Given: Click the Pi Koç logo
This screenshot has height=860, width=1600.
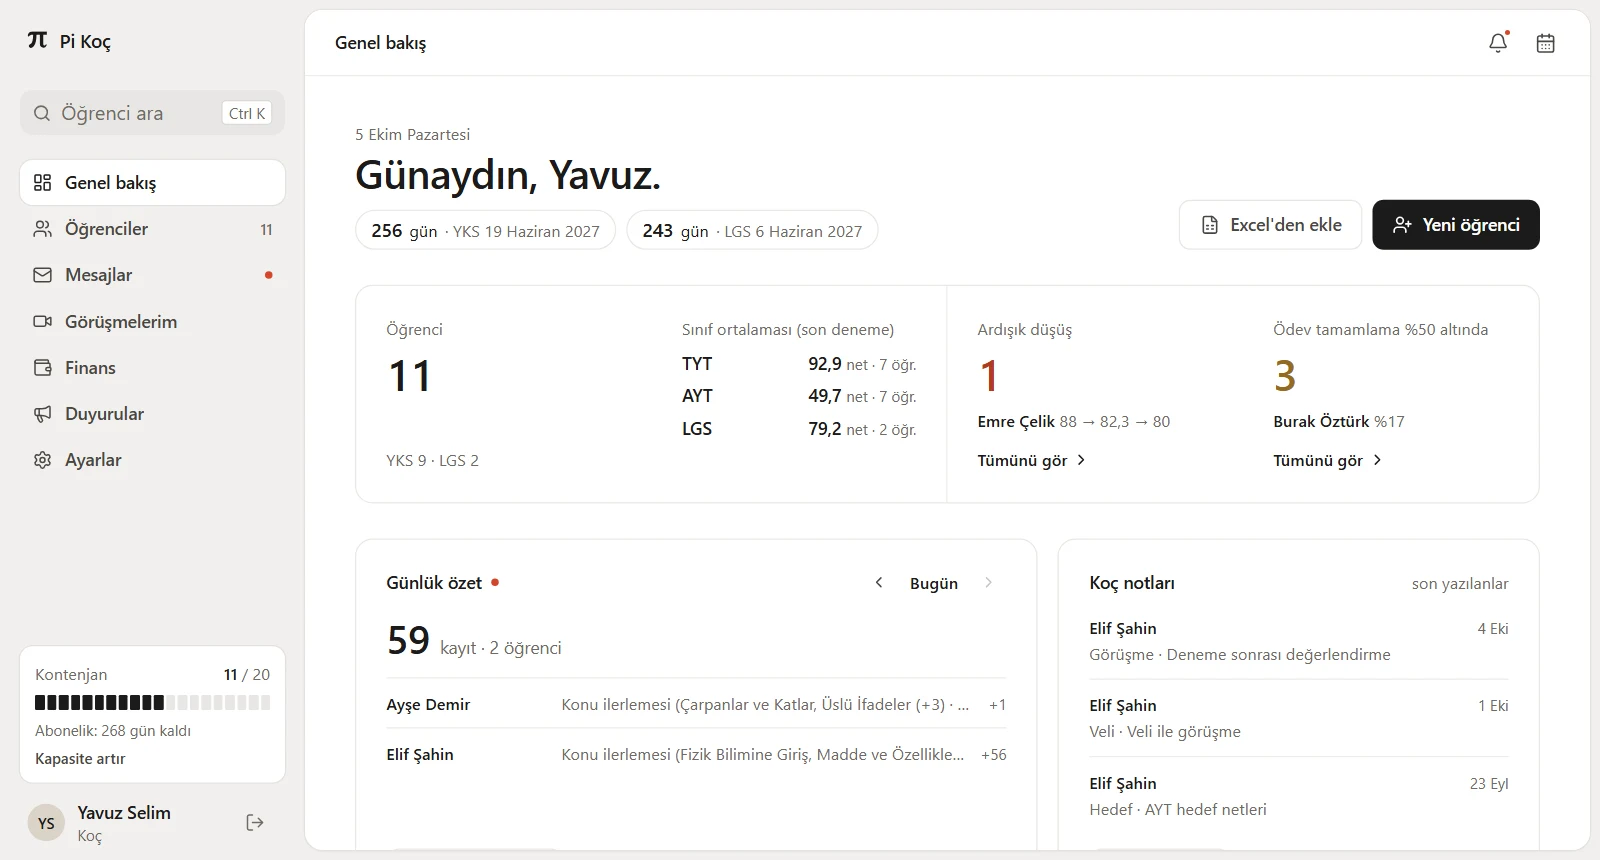Looking at the screenshot, I should tap(38, 40).
